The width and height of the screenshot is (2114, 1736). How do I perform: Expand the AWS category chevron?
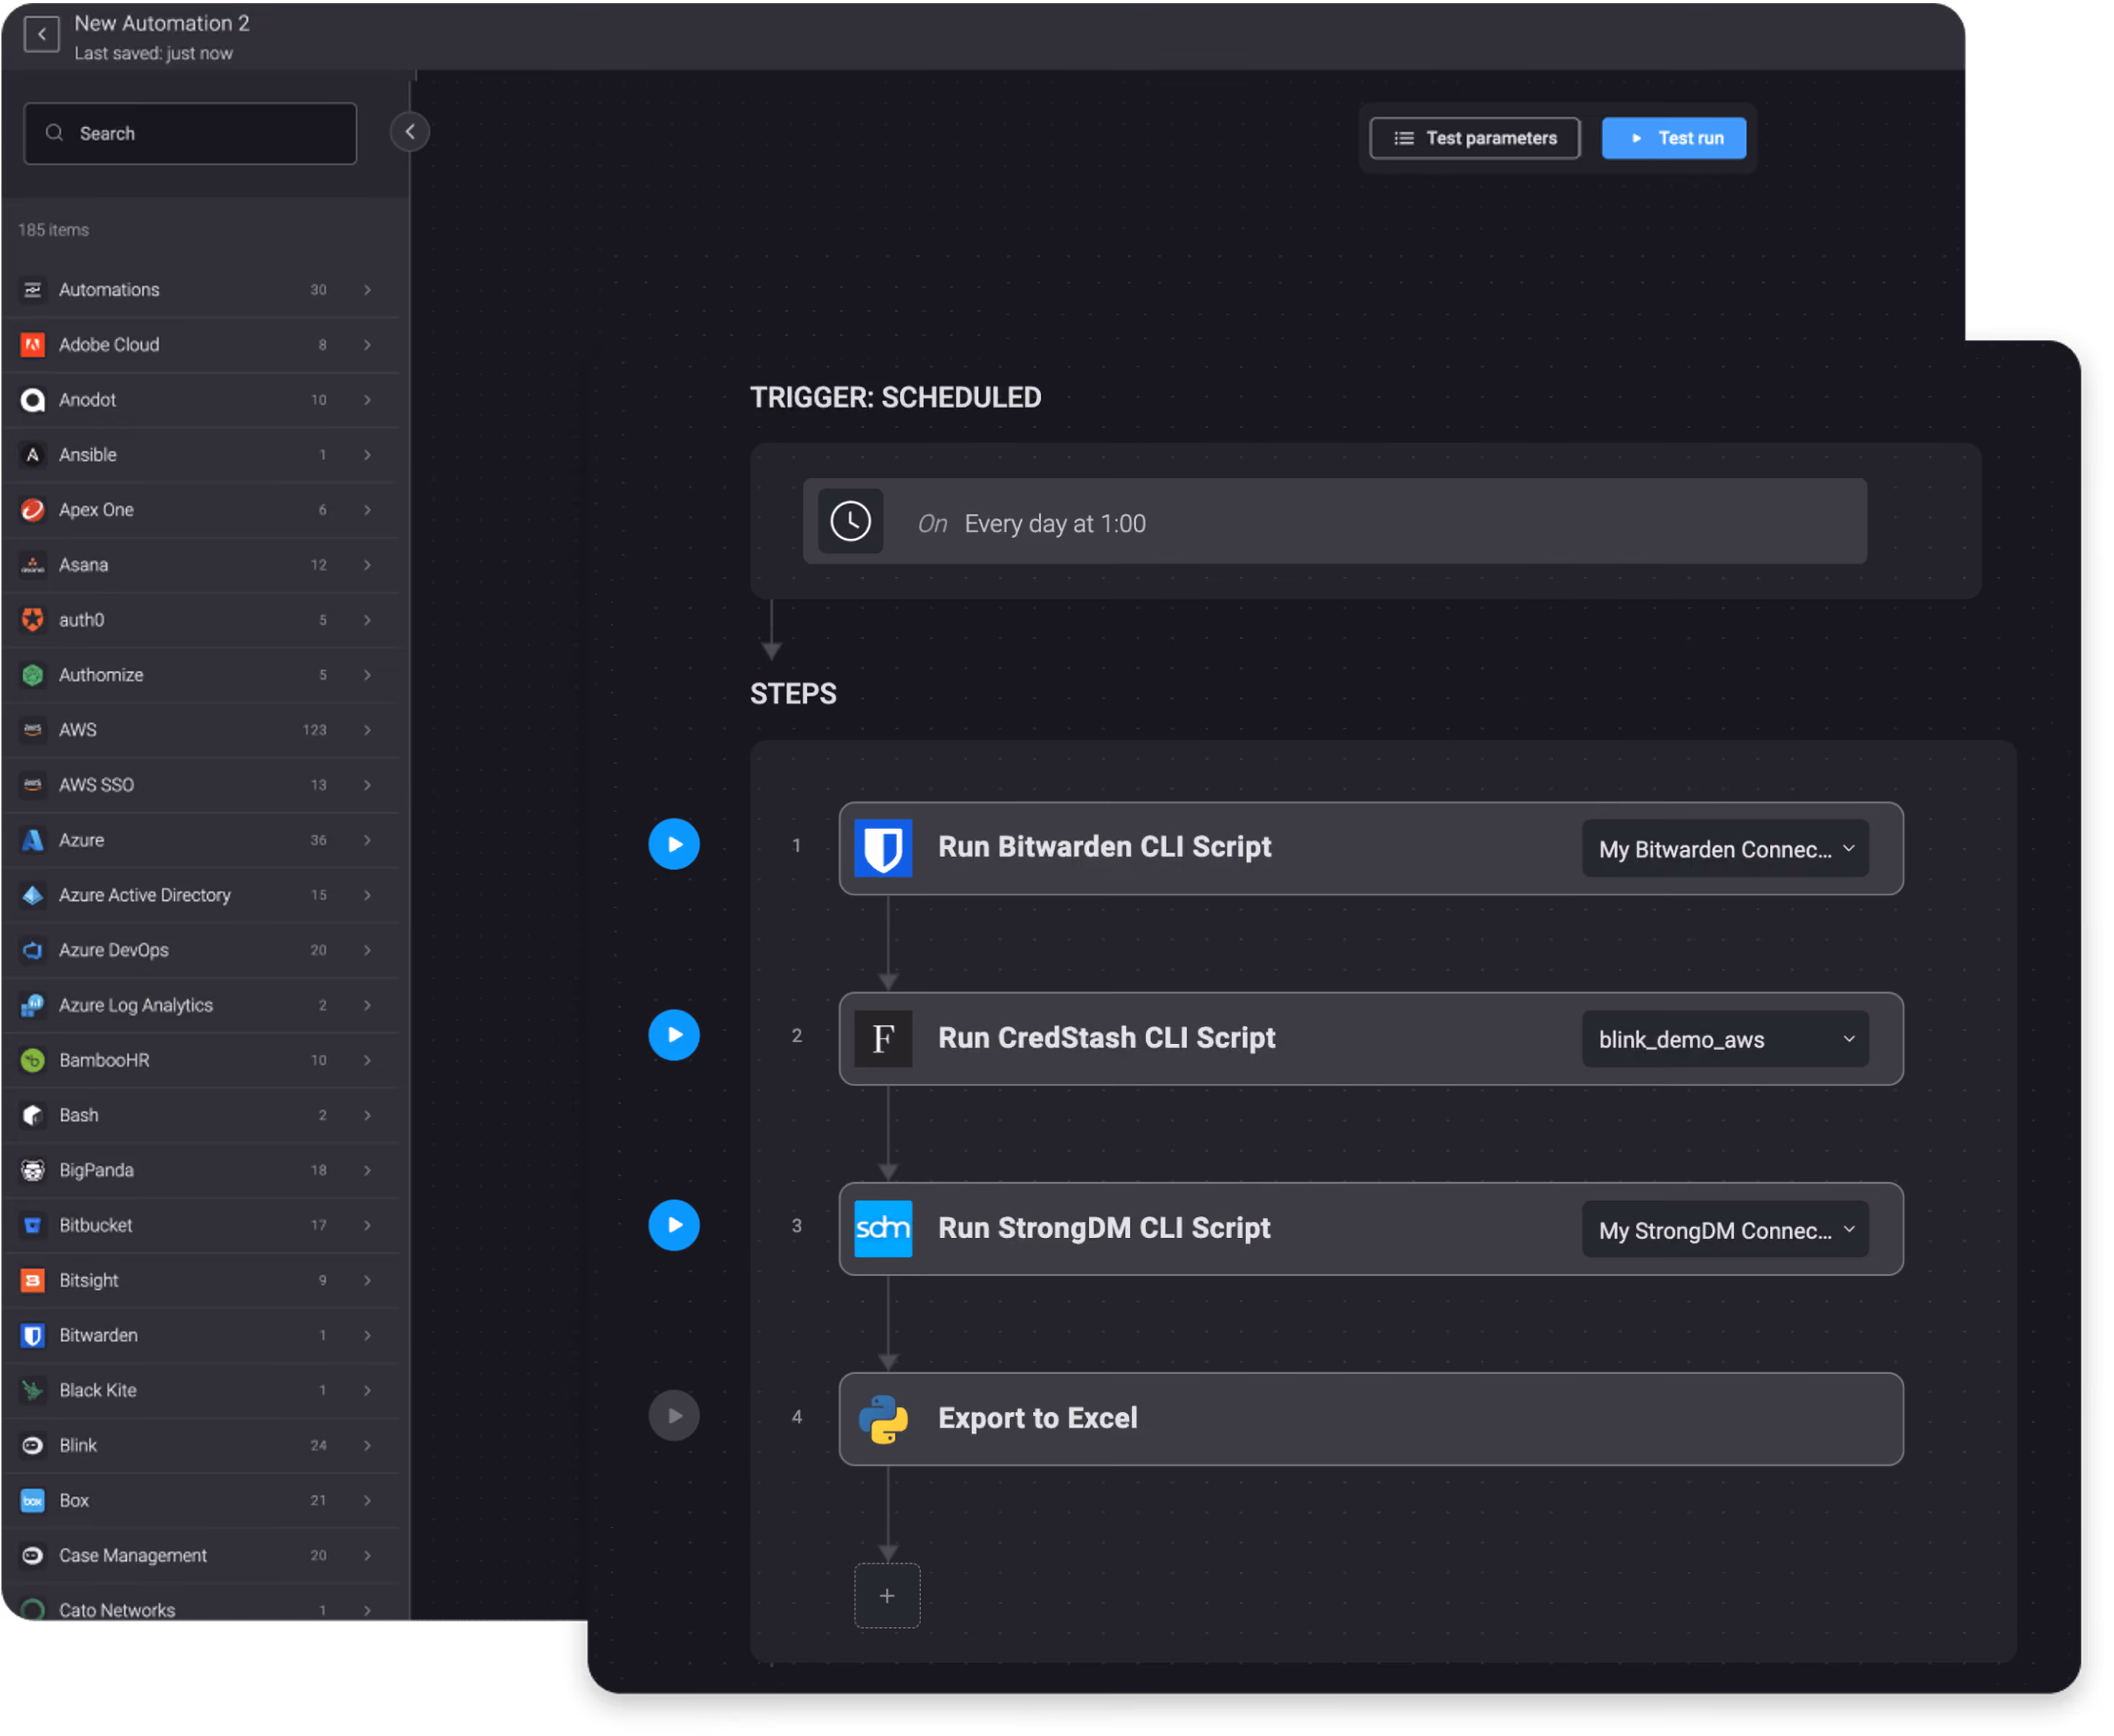pos(368,730)
